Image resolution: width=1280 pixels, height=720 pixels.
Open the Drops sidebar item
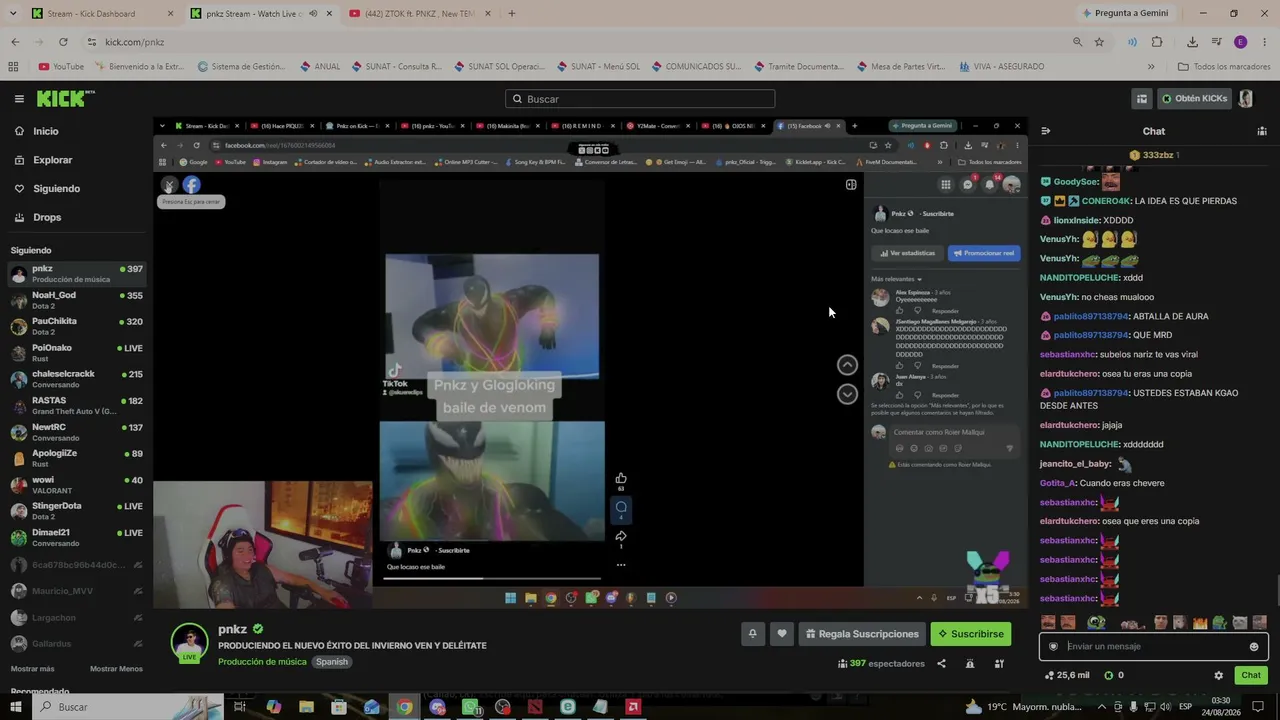pyautogui.click(x=77, y=217)
